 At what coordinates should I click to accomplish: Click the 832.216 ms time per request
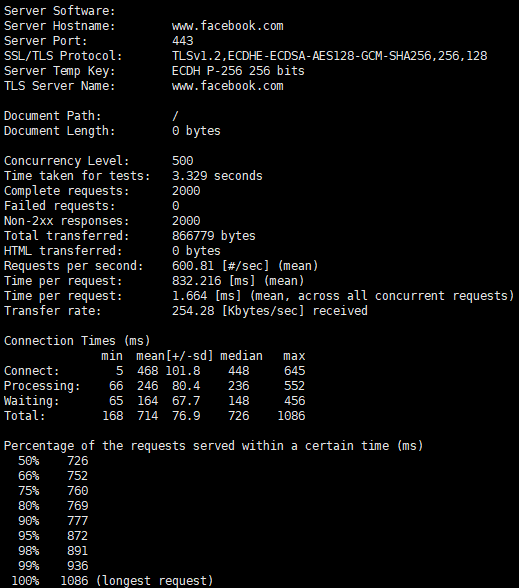pyautogui.click(x=196, y=281)
